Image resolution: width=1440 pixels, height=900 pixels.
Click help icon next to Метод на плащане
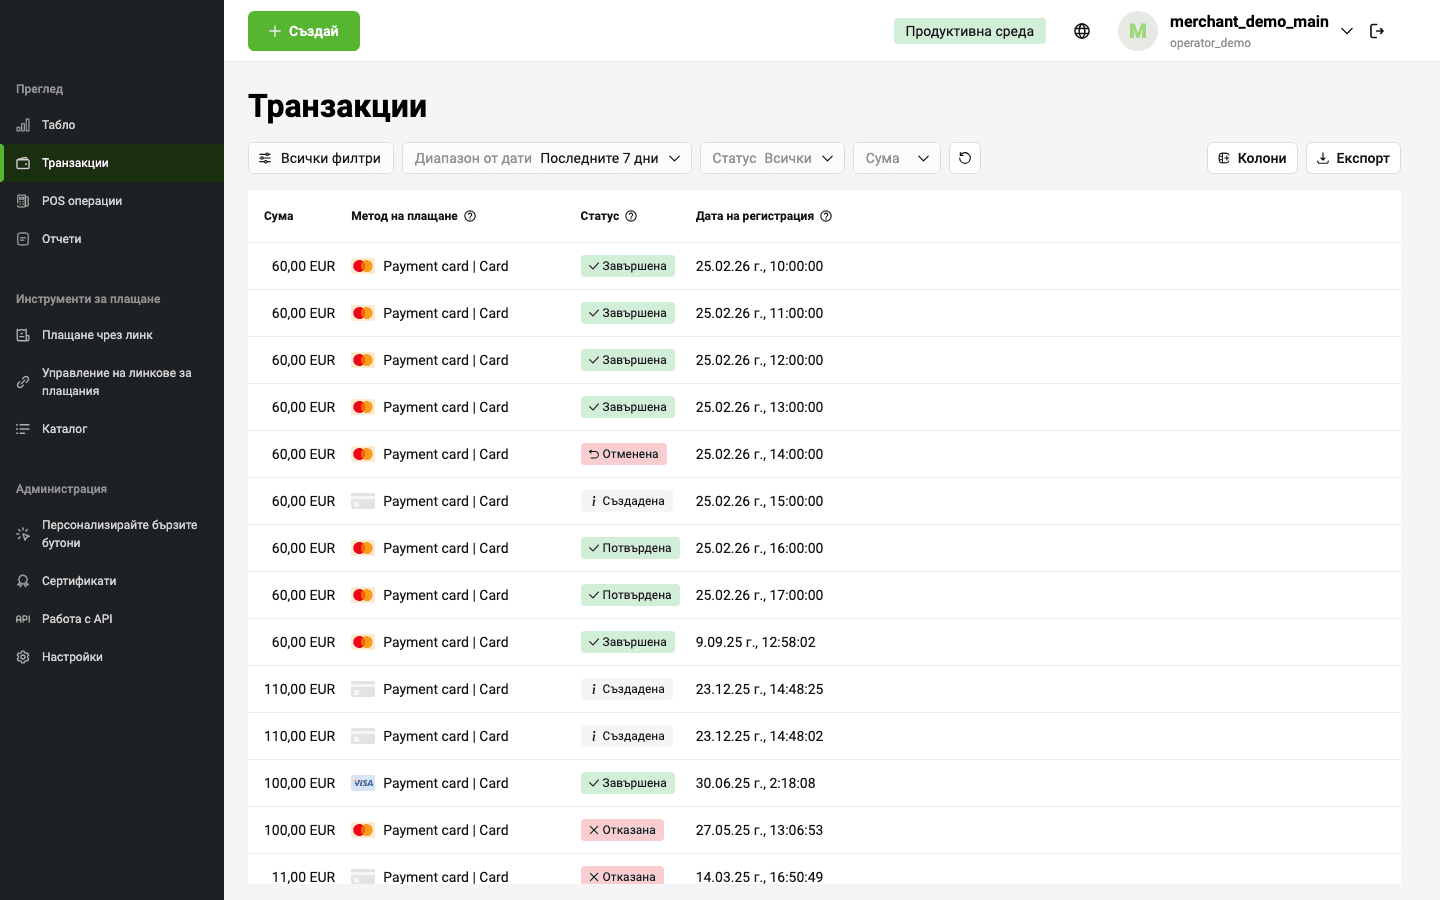pos(470,216)
